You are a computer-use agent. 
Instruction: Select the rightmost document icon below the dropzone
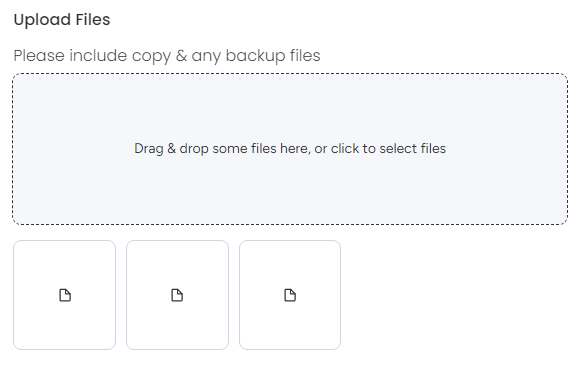[290, 295]
